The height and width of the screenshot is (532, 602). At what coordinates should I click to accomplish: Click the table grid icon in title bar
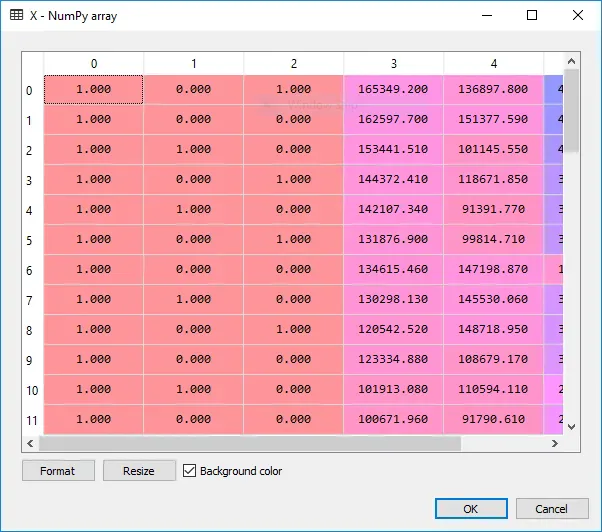pyautogui.click(x=17, y=15)
